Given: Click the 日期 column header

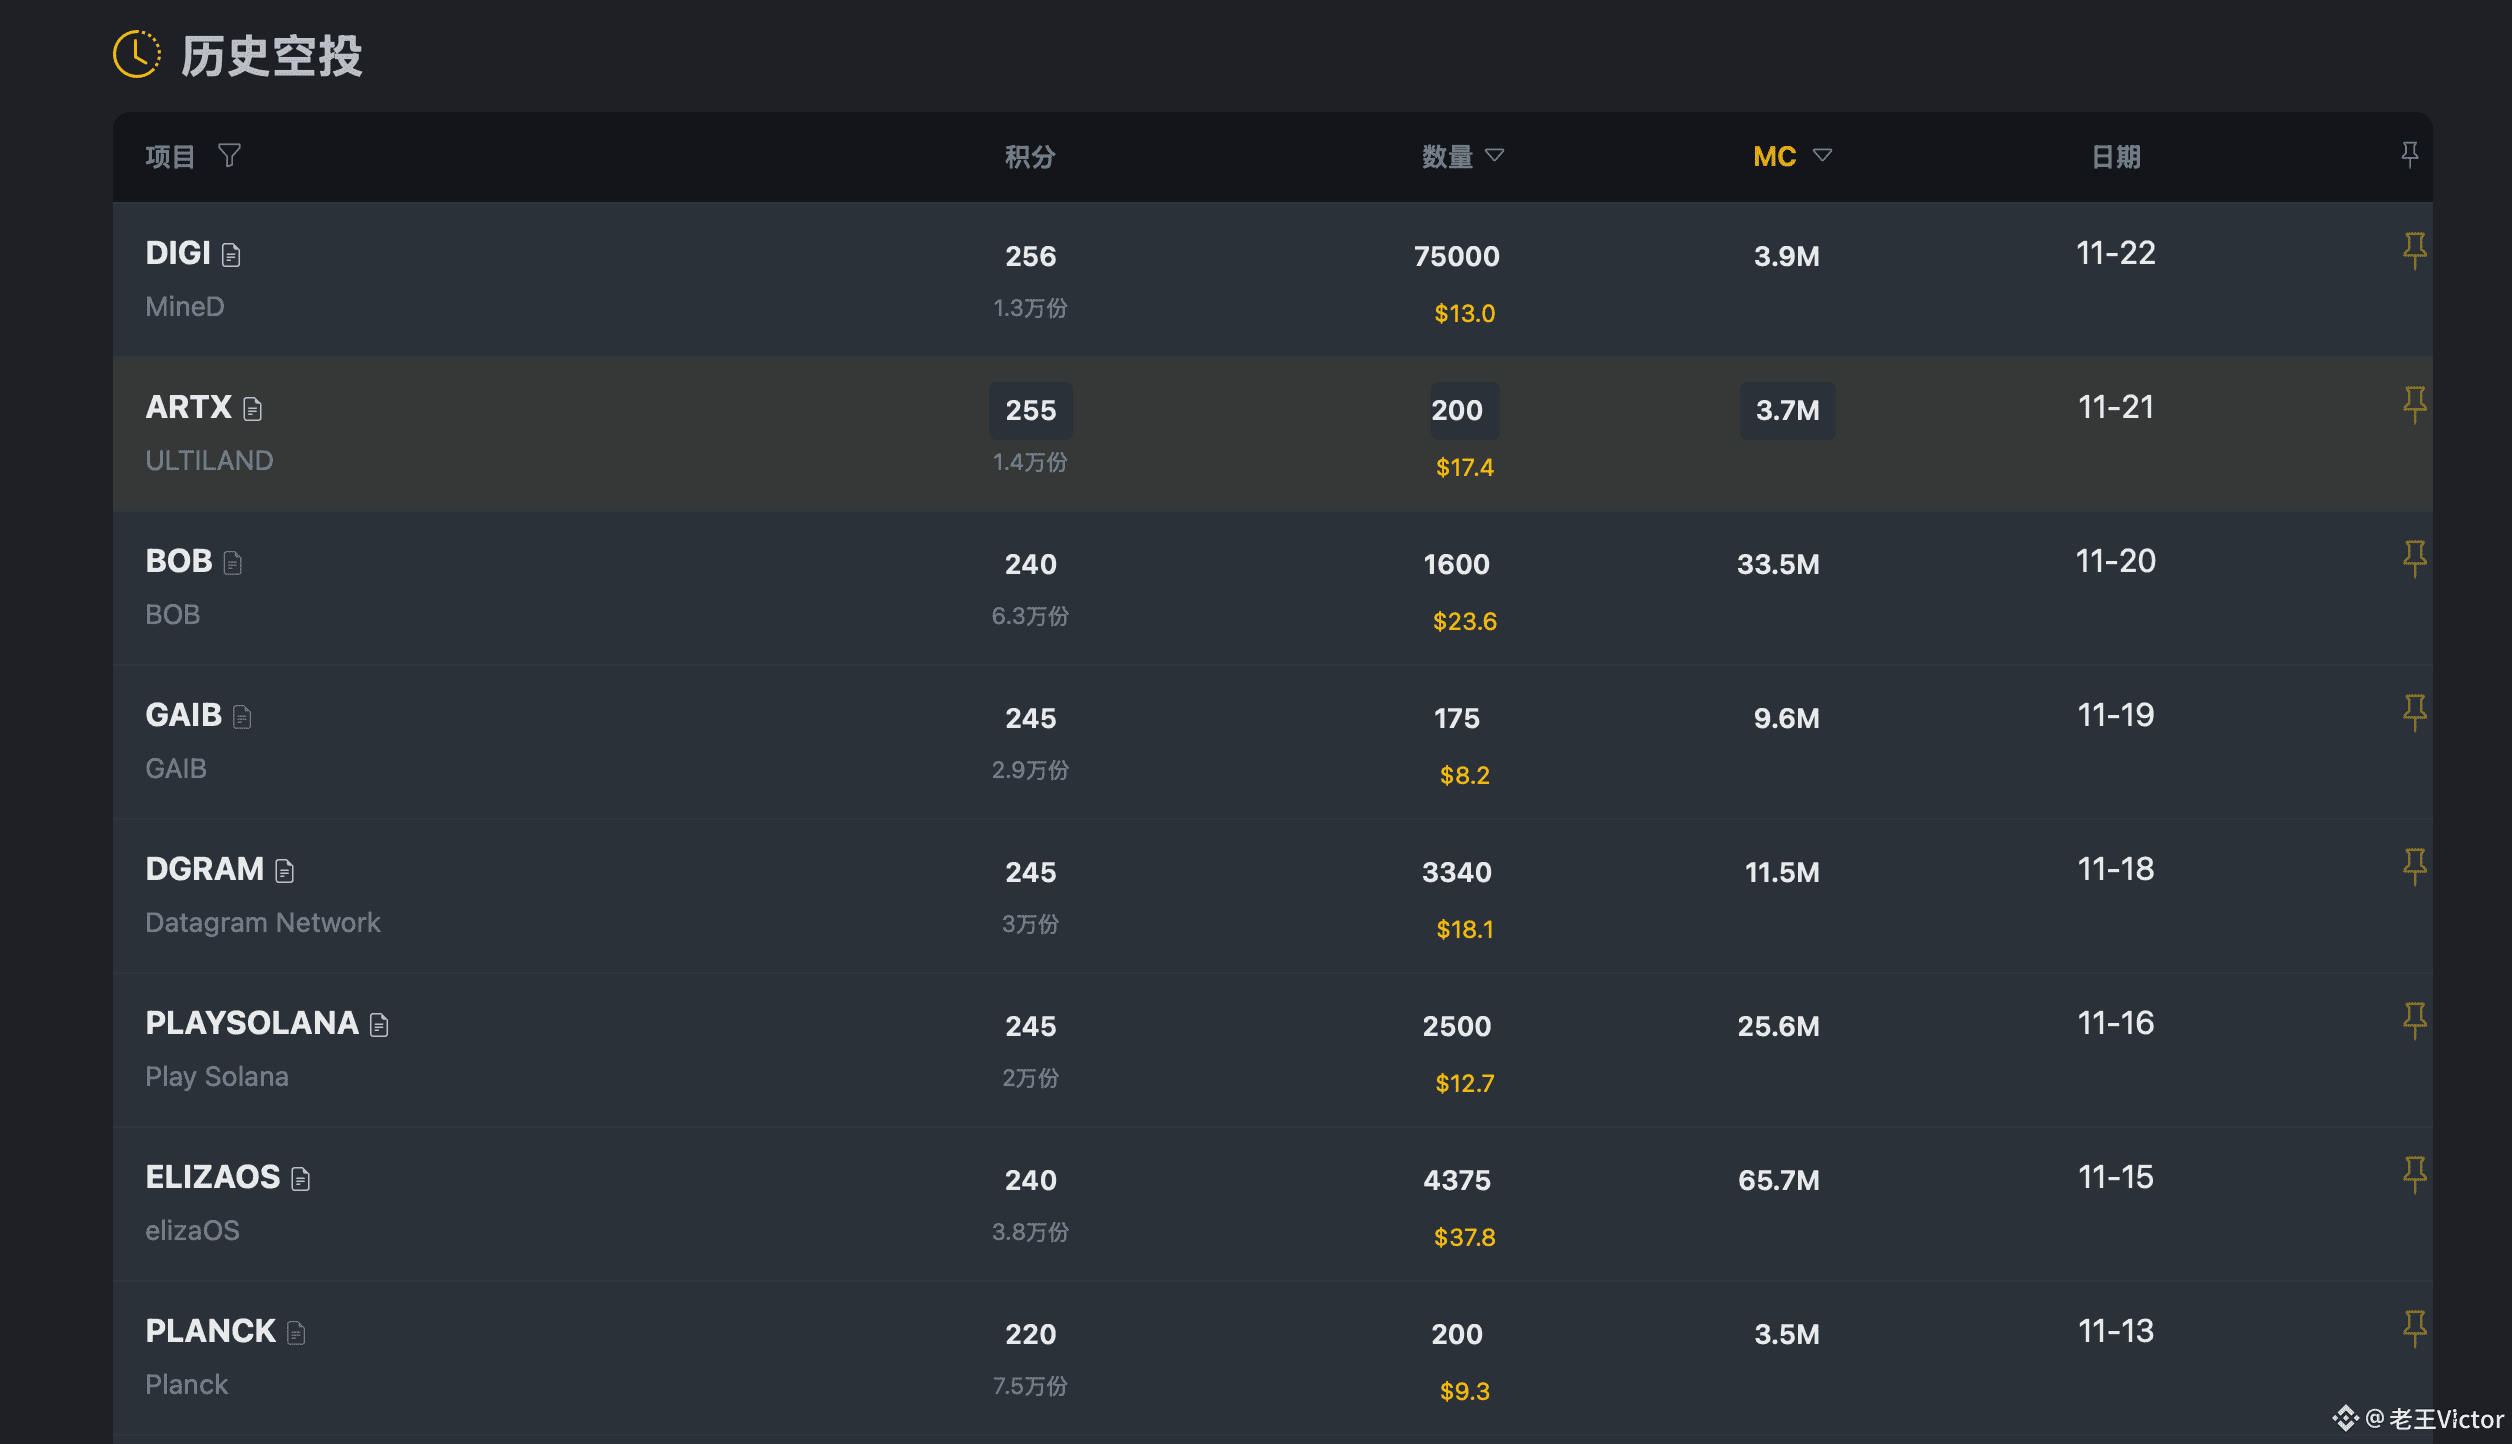Looking at the screenshot, I should [2115, 157].
